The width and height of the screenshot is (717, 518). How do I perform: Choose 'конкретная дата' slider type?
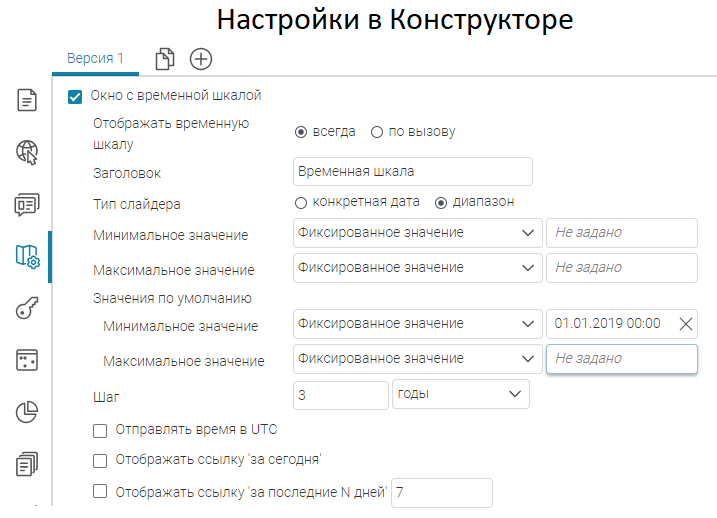coord(301,203)
